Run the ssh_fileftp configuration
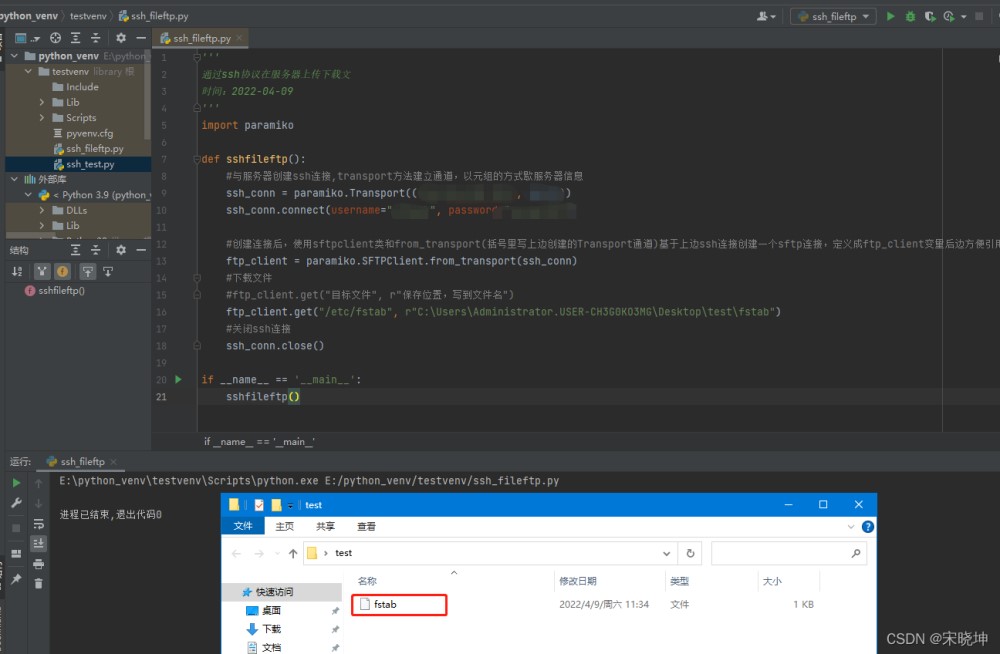Viewport: 1000px width, 654px height. (x=890, y=16)
